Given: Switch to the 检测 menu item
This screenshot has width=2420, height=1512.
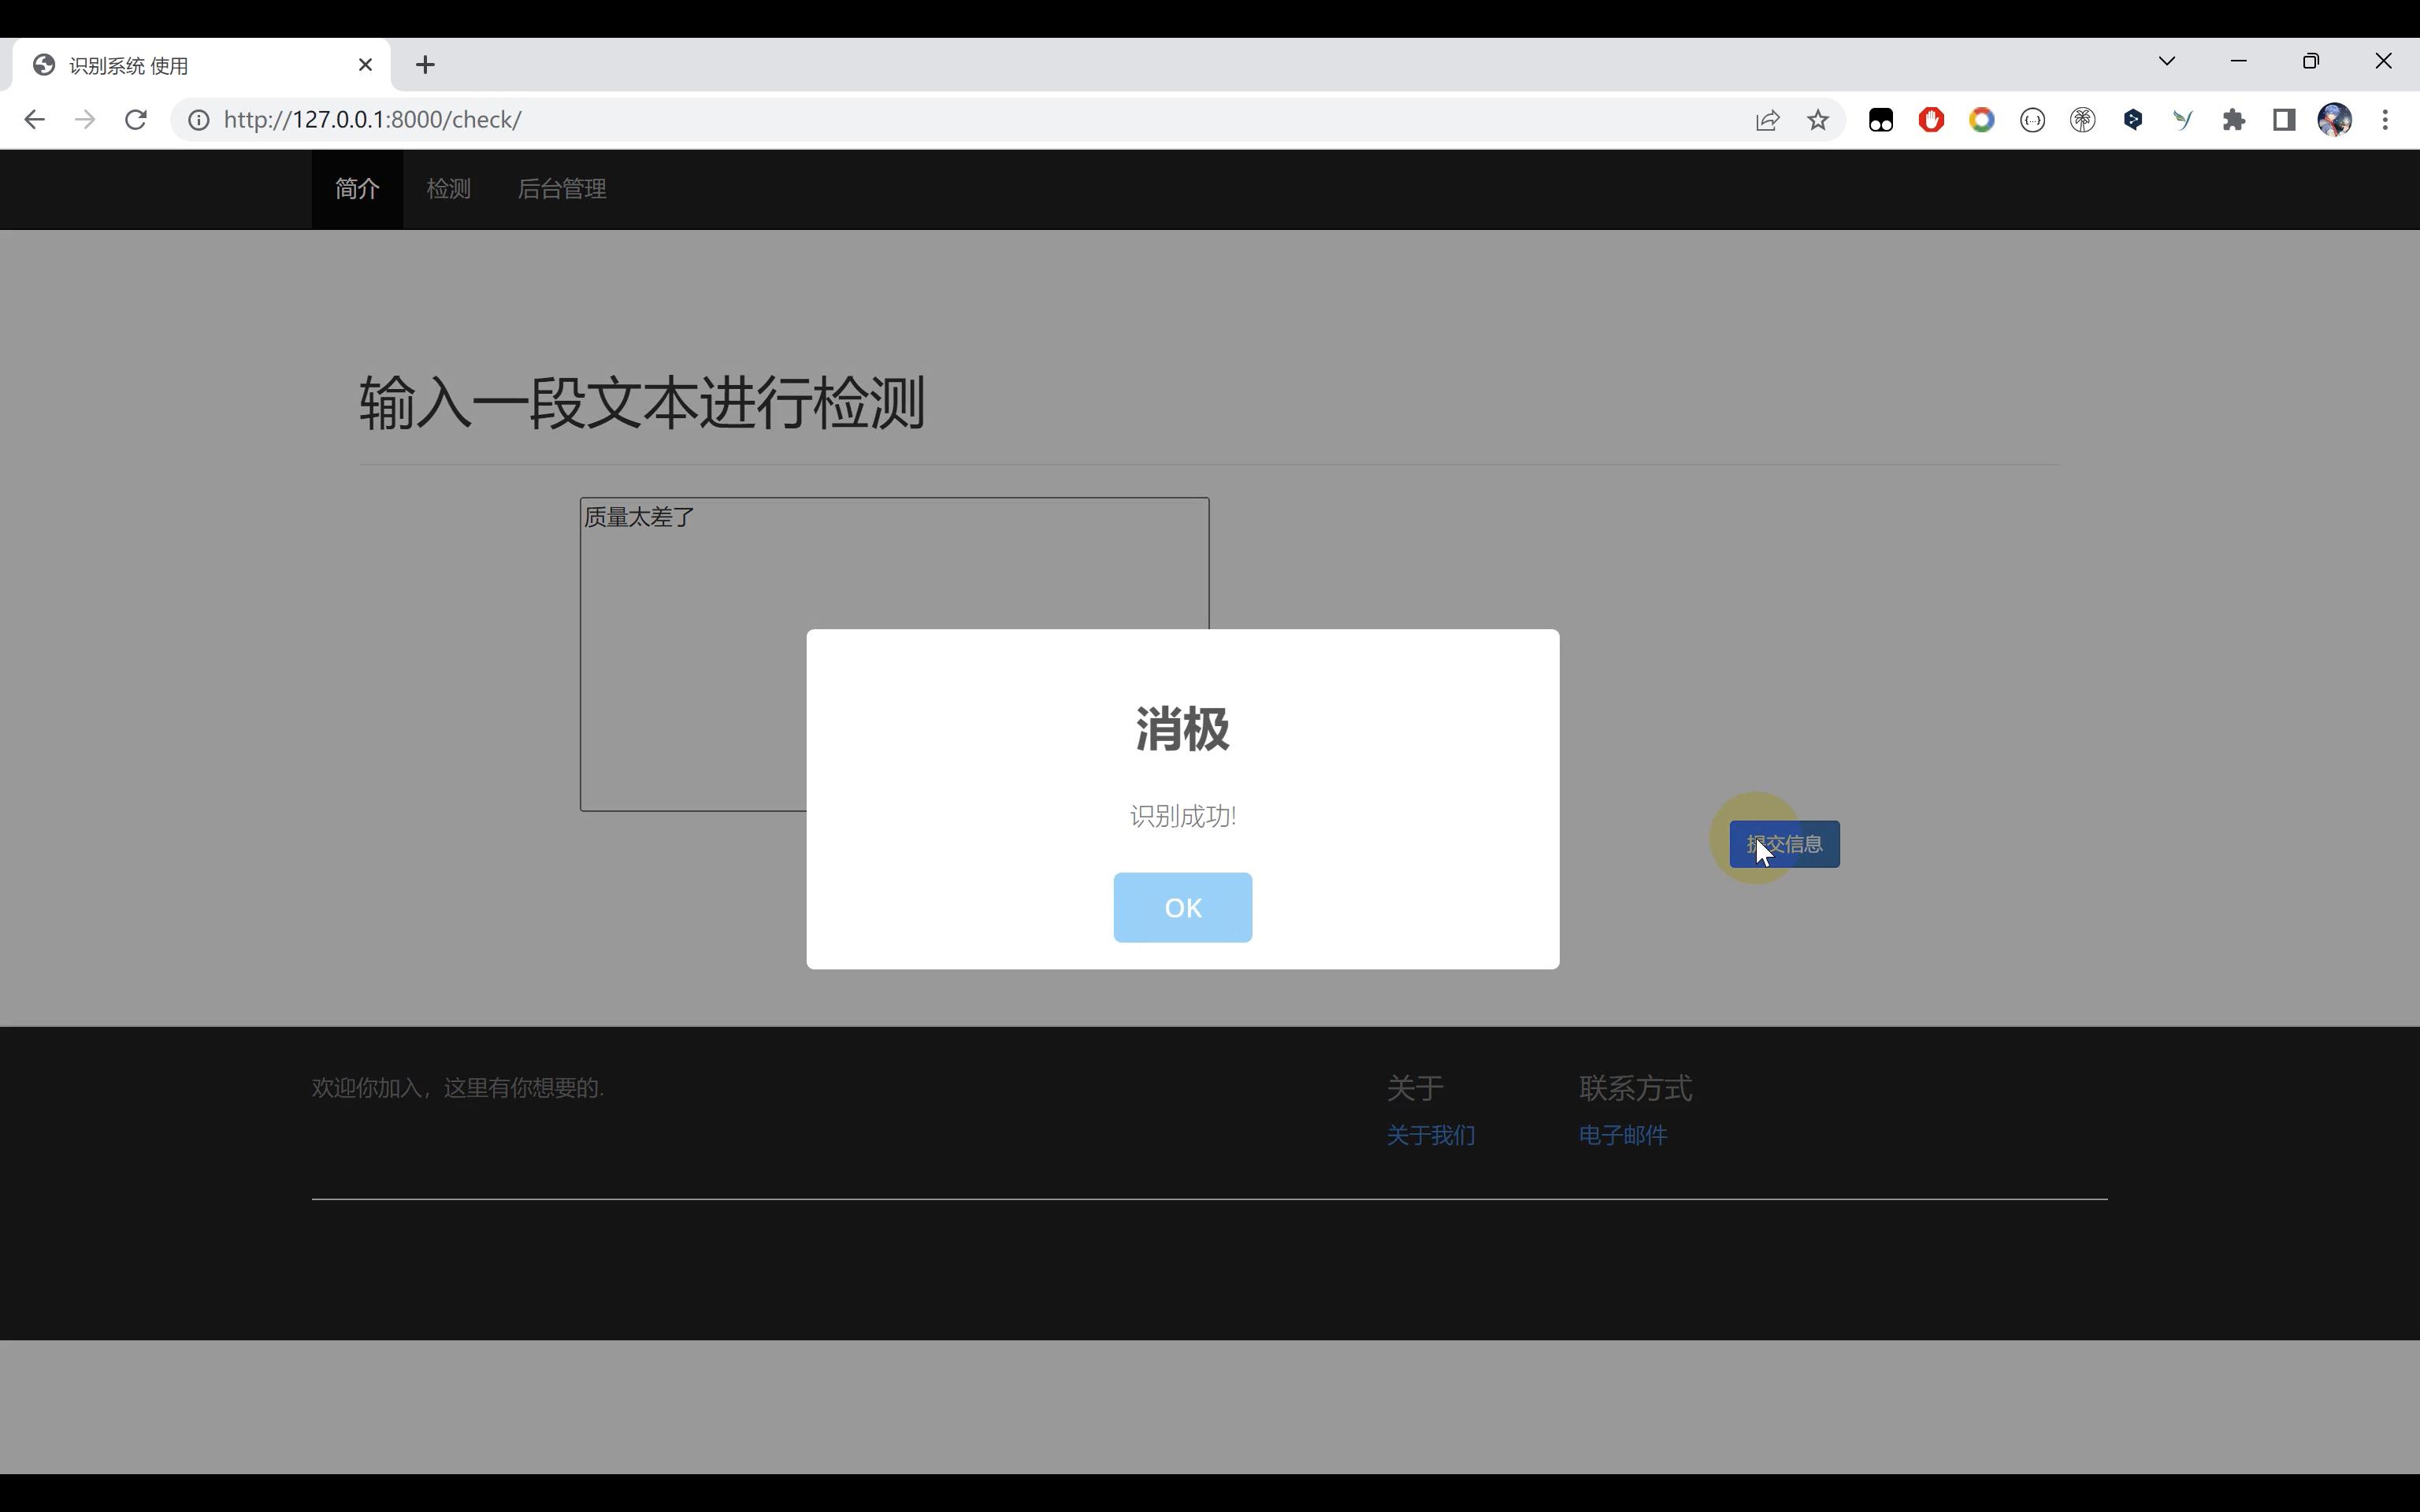Looking at the screenshot, I should [x=447, y=188].
